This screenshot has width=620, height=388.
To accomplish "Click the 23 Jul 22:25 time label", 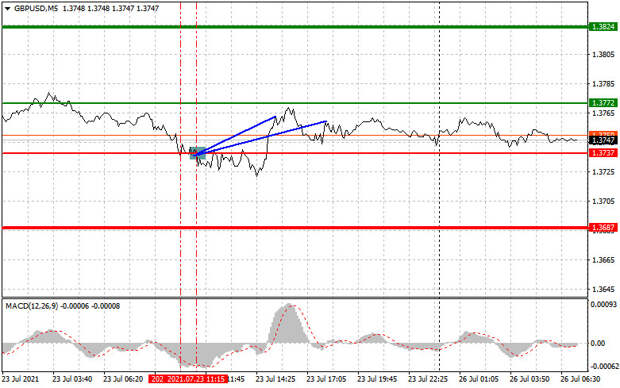I will tap(428, 379).
